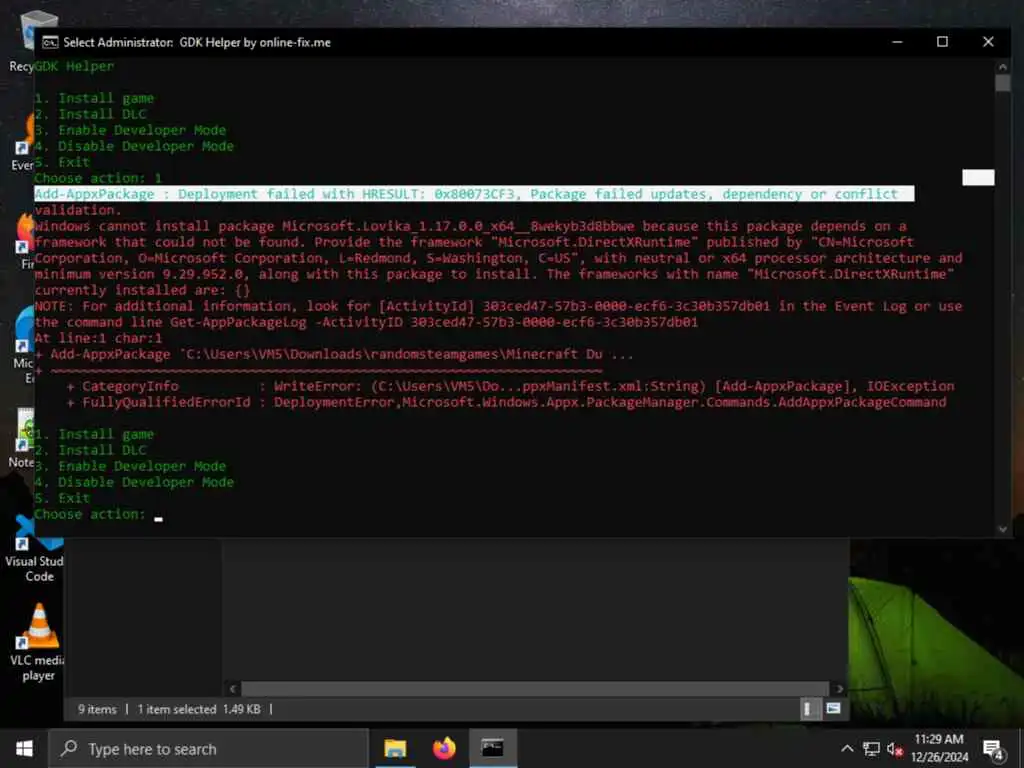Image resolution: width=1024 pixels, height=768 pixels.
Task: Click the console vertical scrollbar thumb
Action: pyautogui.click(x=1002, y=84)
